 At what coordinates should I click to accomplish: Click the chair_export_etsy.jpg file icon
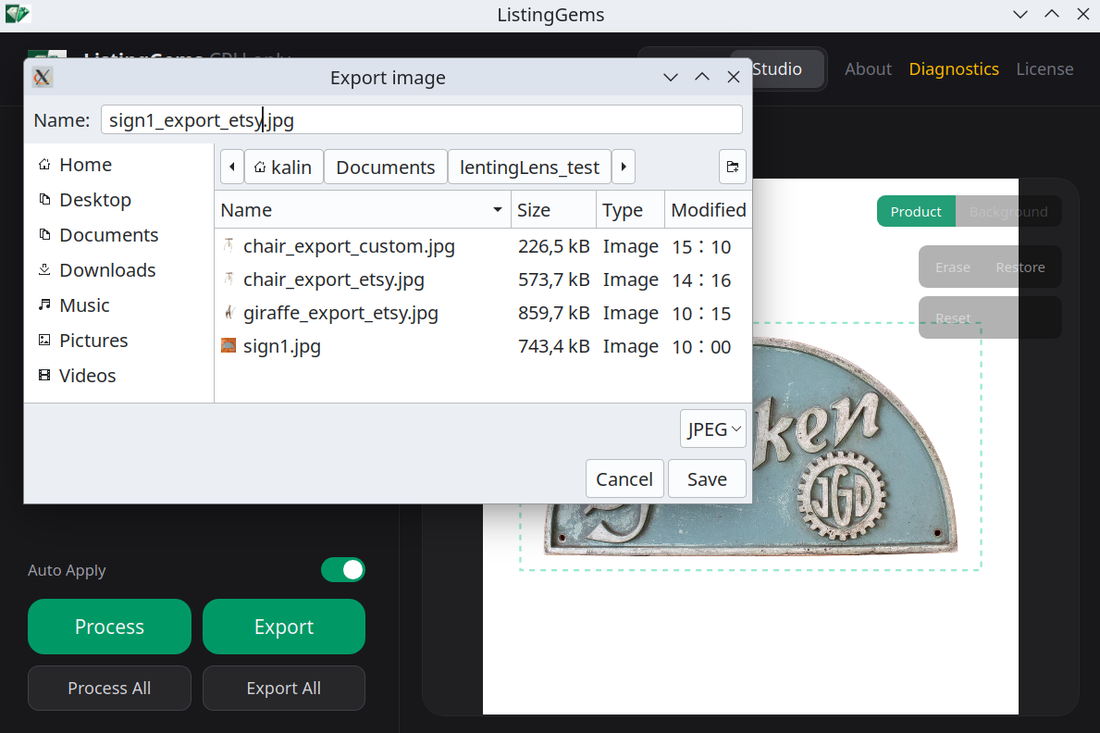(x=229, y=279)
